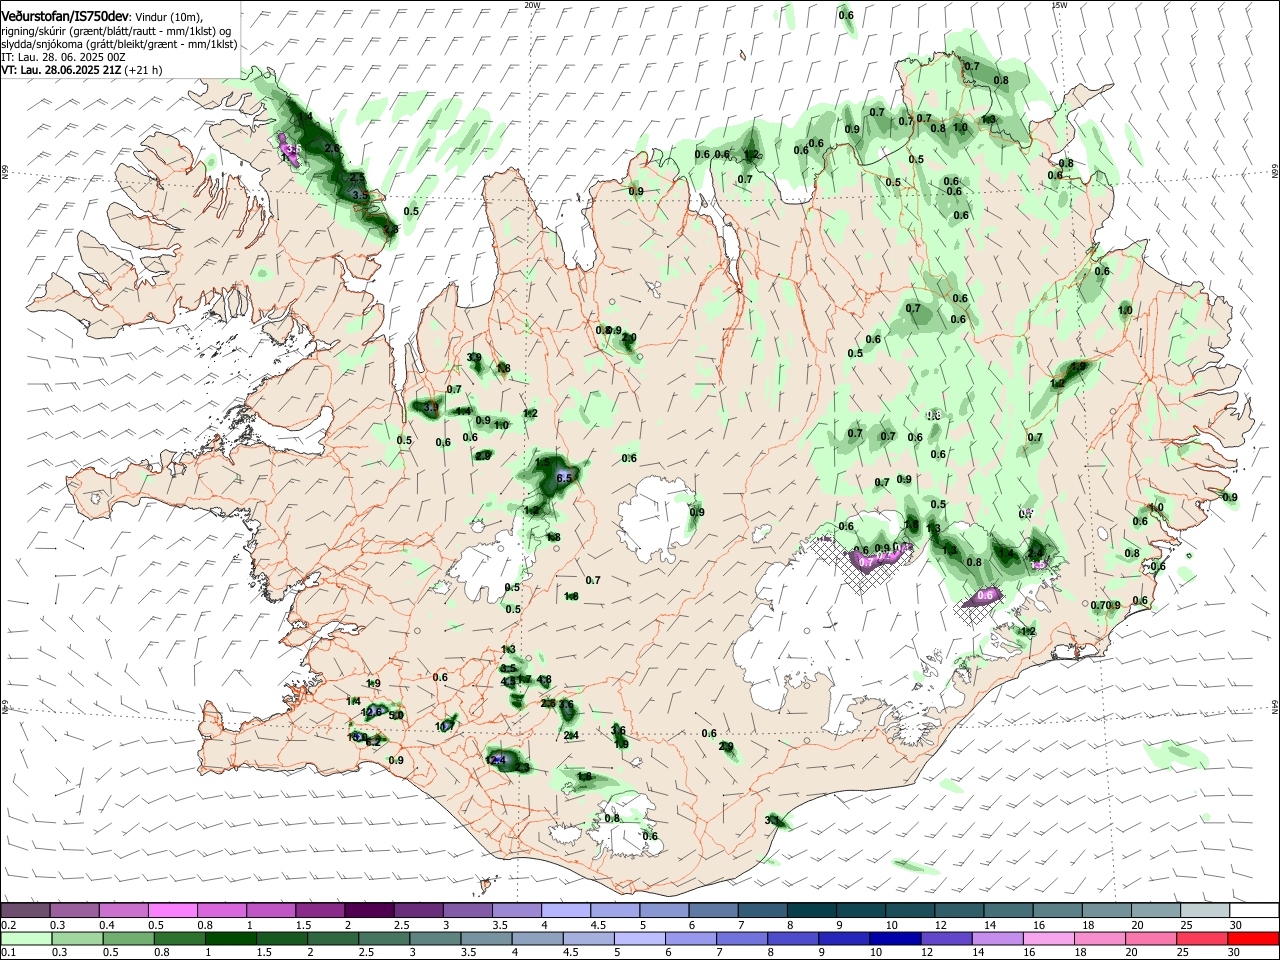This screenshot has height=960, width=1280.
Task: Select the grey-green swatch between 3 and 3.5
Action: click(x=436, y=939)
